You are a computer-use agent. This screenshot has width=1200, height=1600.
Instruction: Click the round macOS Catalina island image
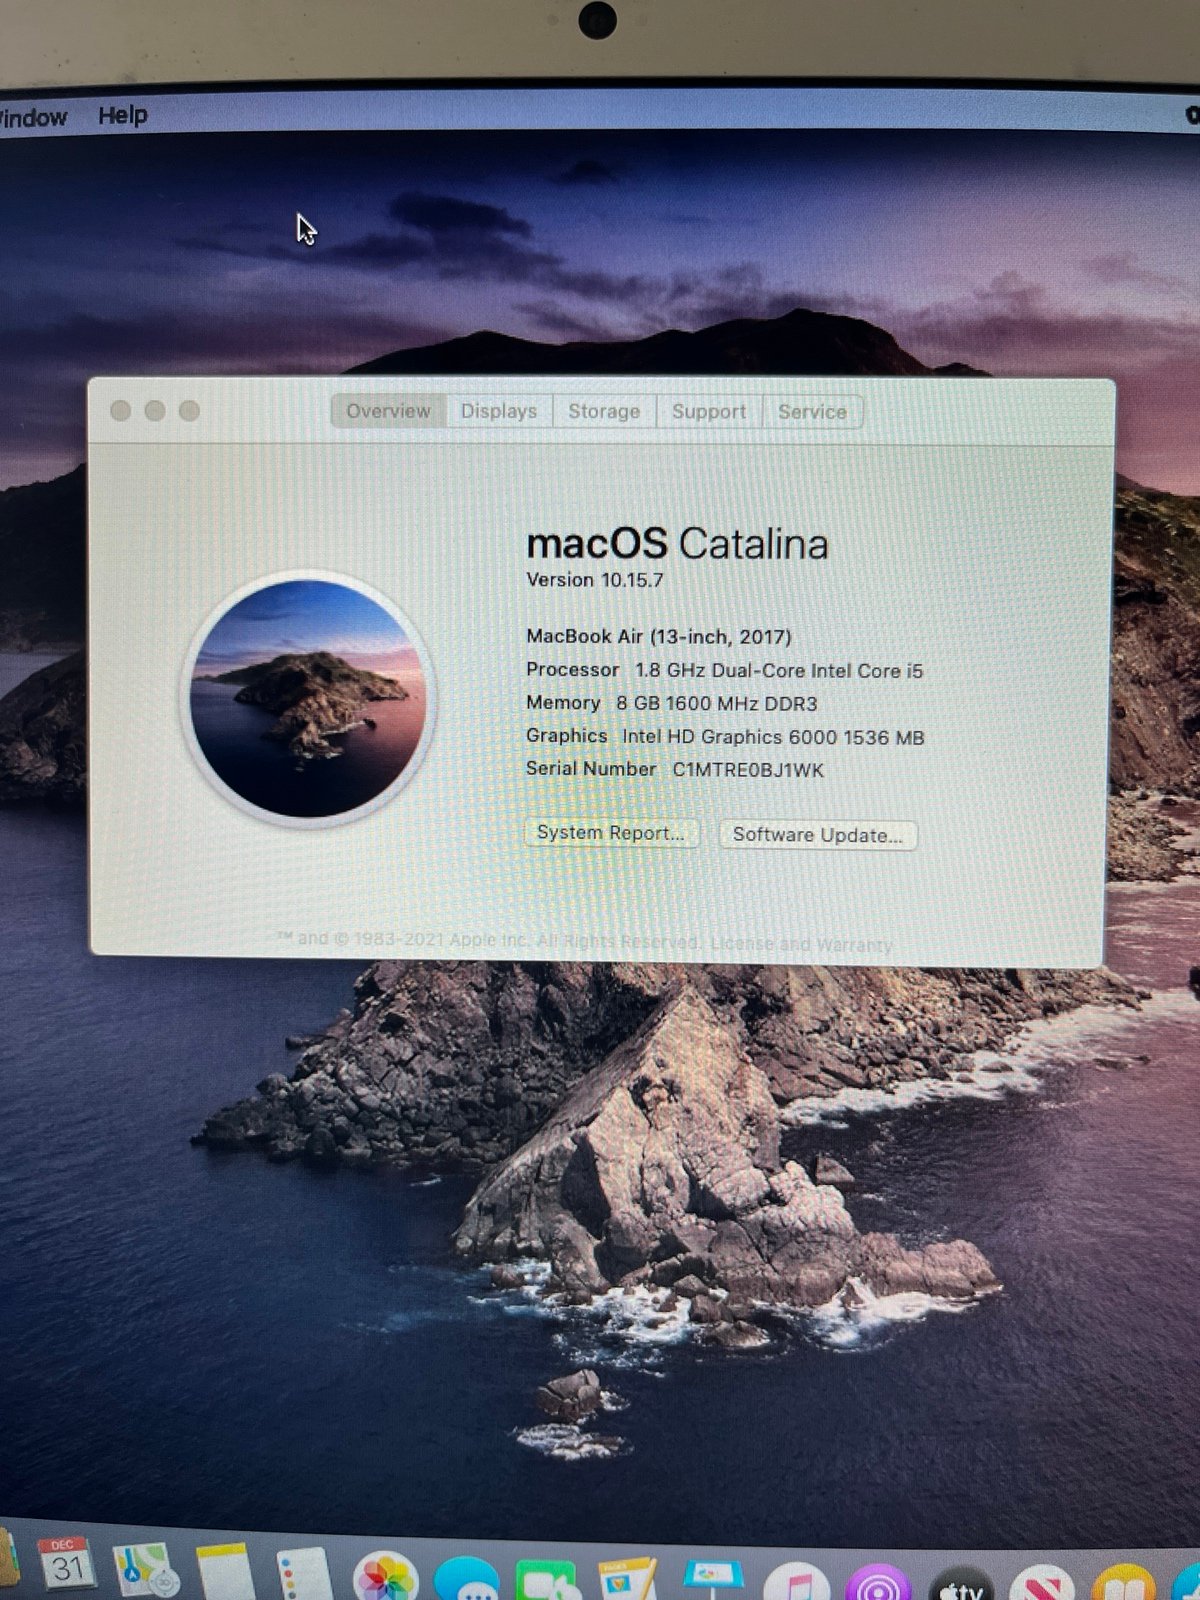click(x=309, y=699)
